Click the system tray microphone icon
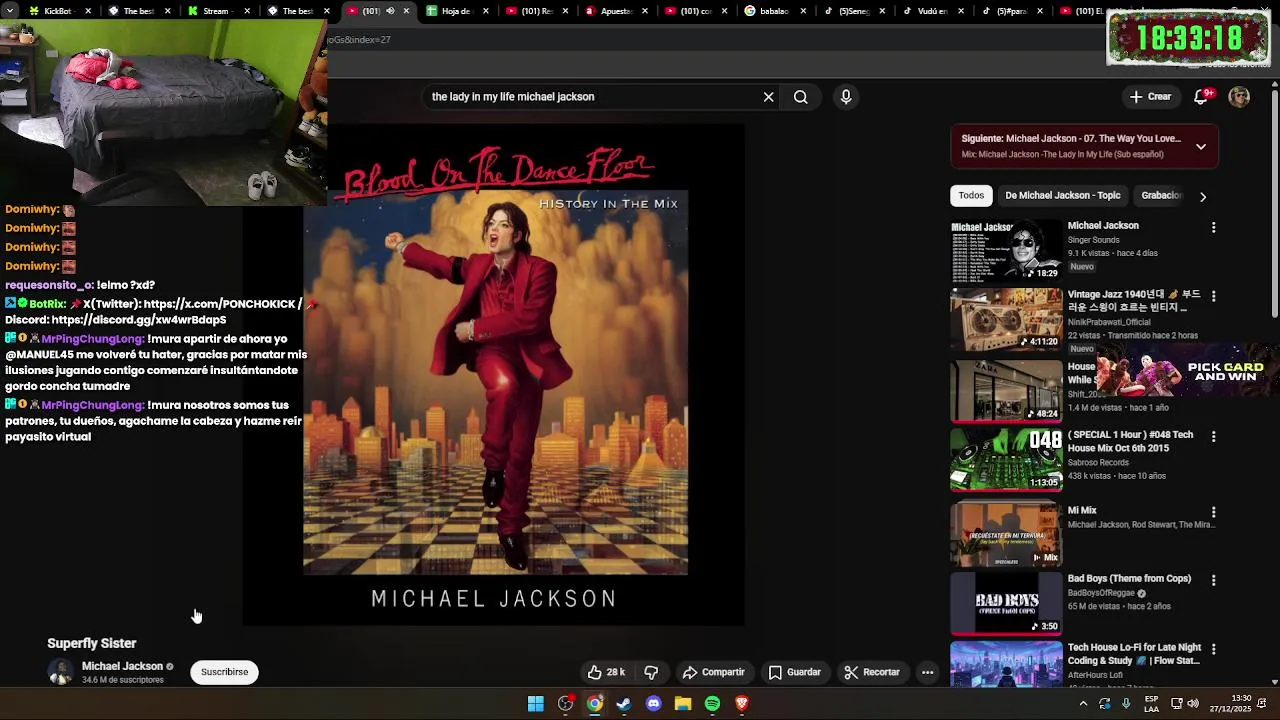The width and height of the screenshot is (1280, 720). pyautogui.click(x=1126, y=704)
